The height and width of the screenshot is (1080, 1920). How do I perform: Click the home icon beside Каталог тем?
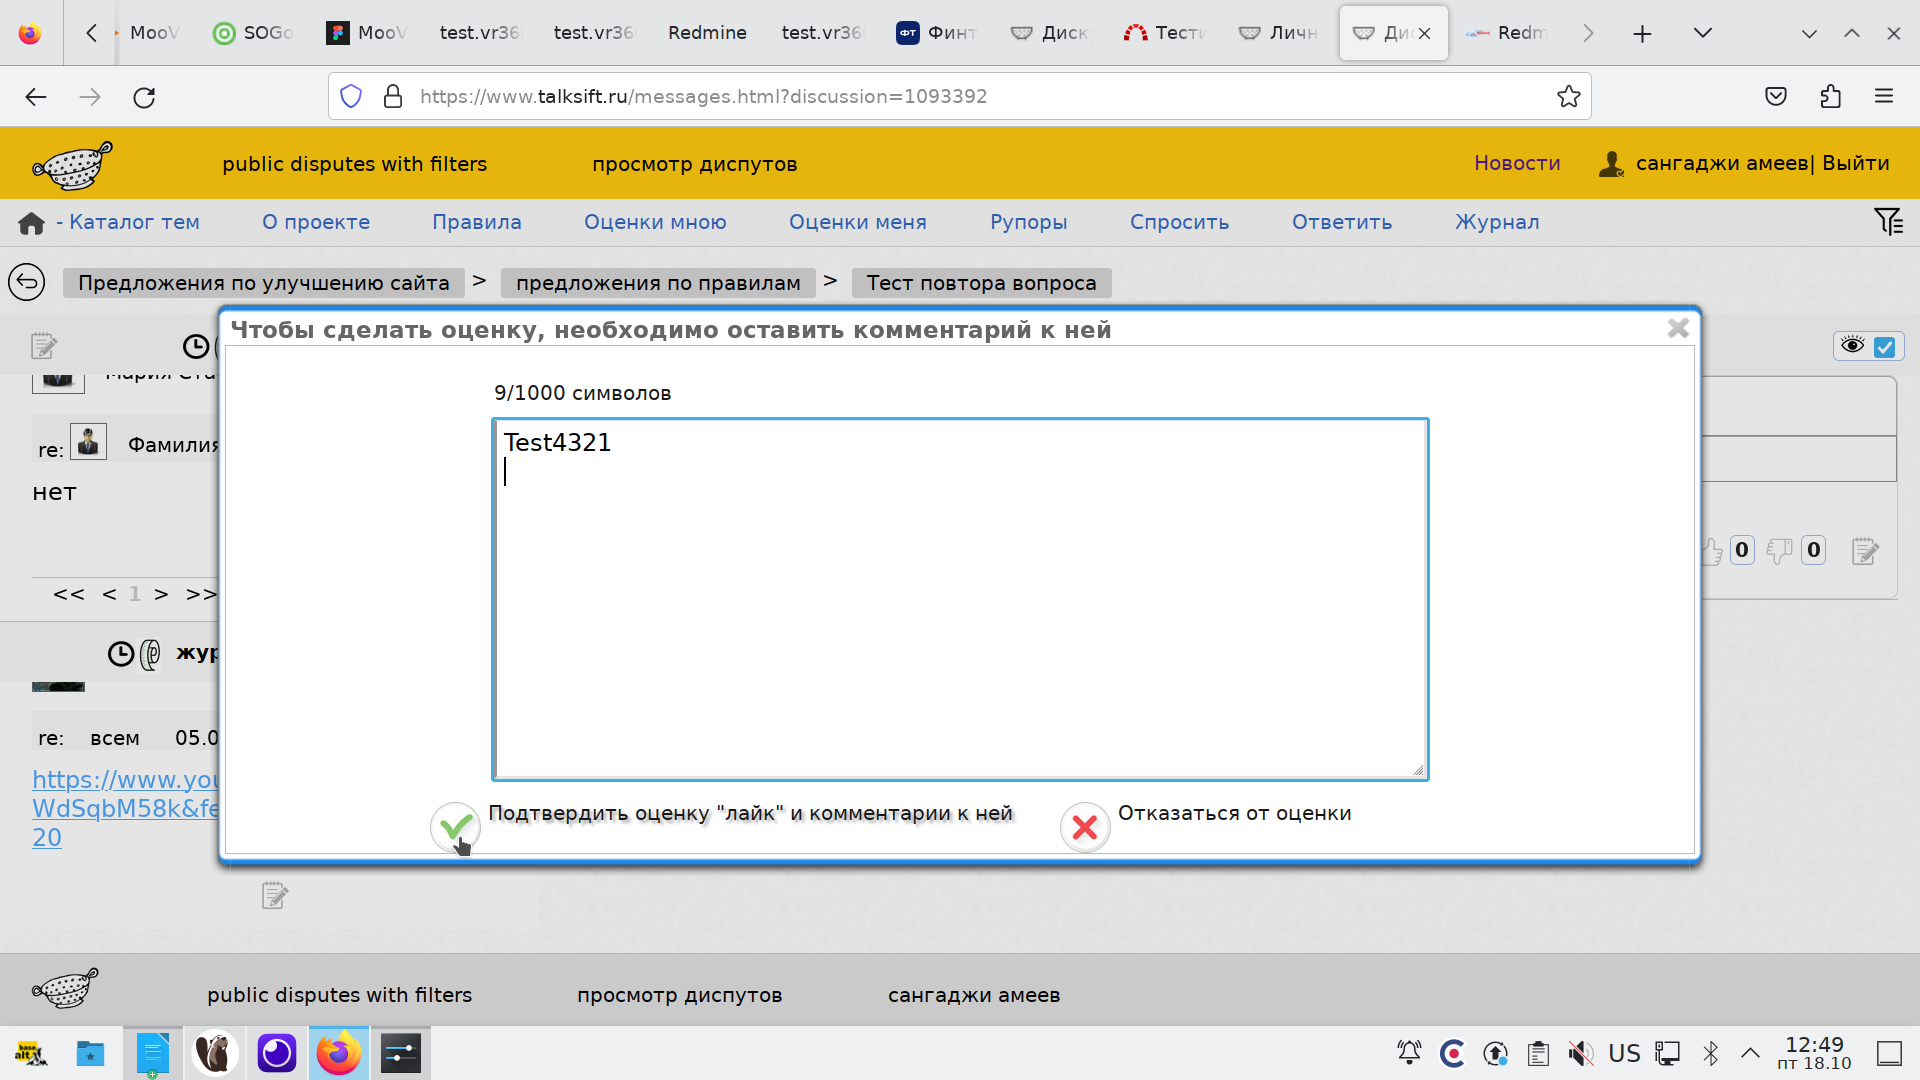pos(31,223)
